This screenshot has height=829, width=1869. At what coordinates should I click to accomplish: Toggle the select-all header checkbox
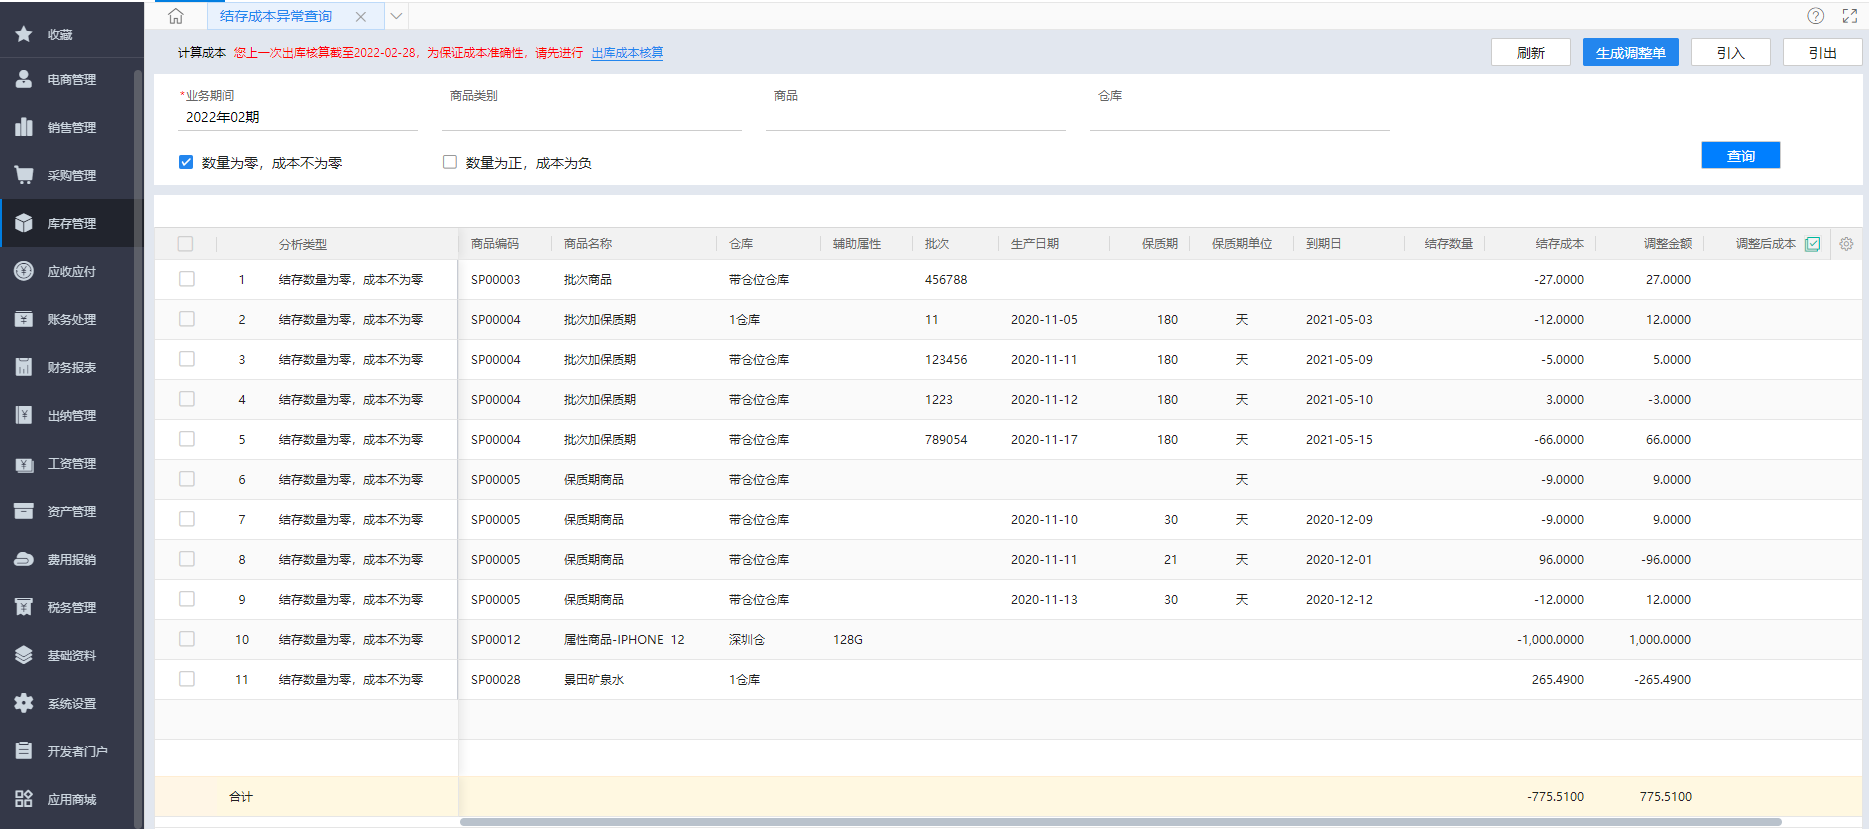tap(185, 244)
